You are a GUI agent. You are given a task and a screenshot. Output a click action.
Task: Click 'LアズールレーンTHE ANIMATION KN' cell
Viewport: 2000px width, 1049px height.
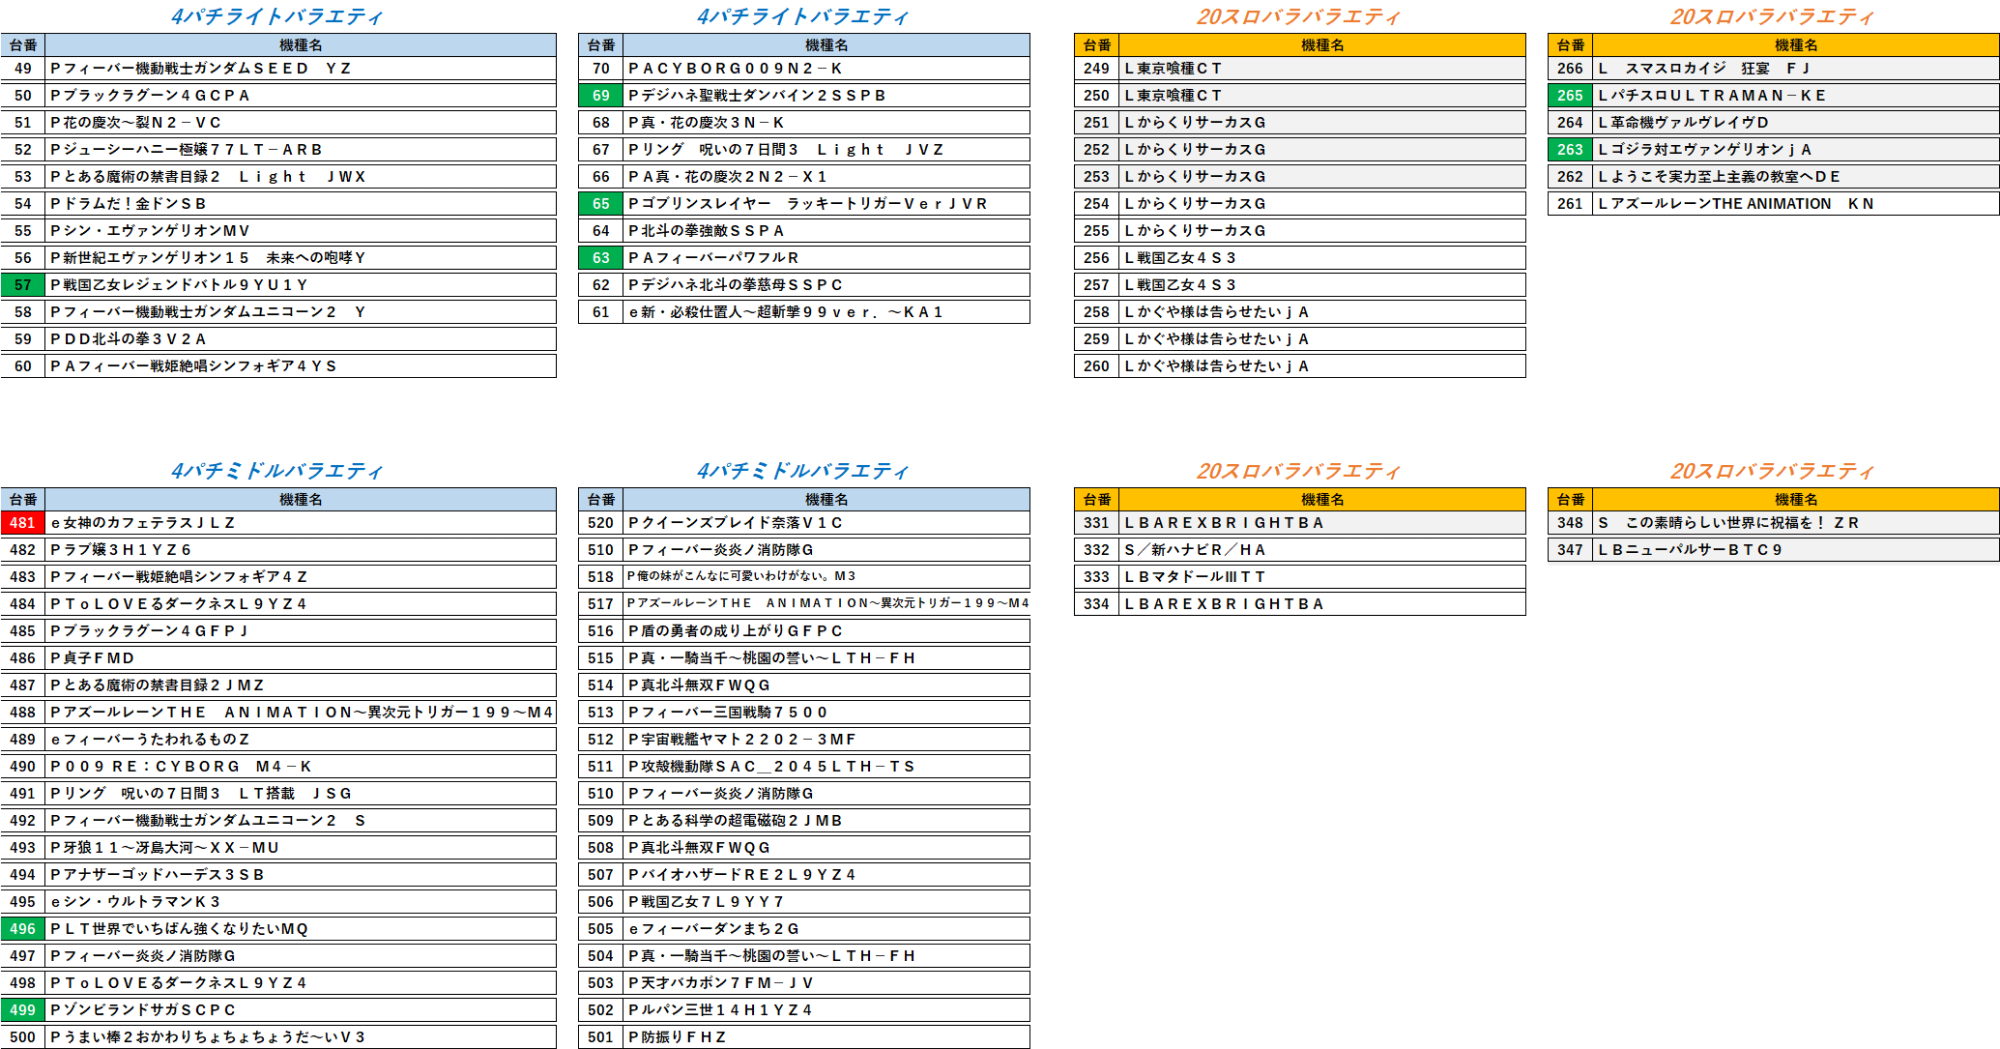pyautogui.click(x=1796, y=204)
